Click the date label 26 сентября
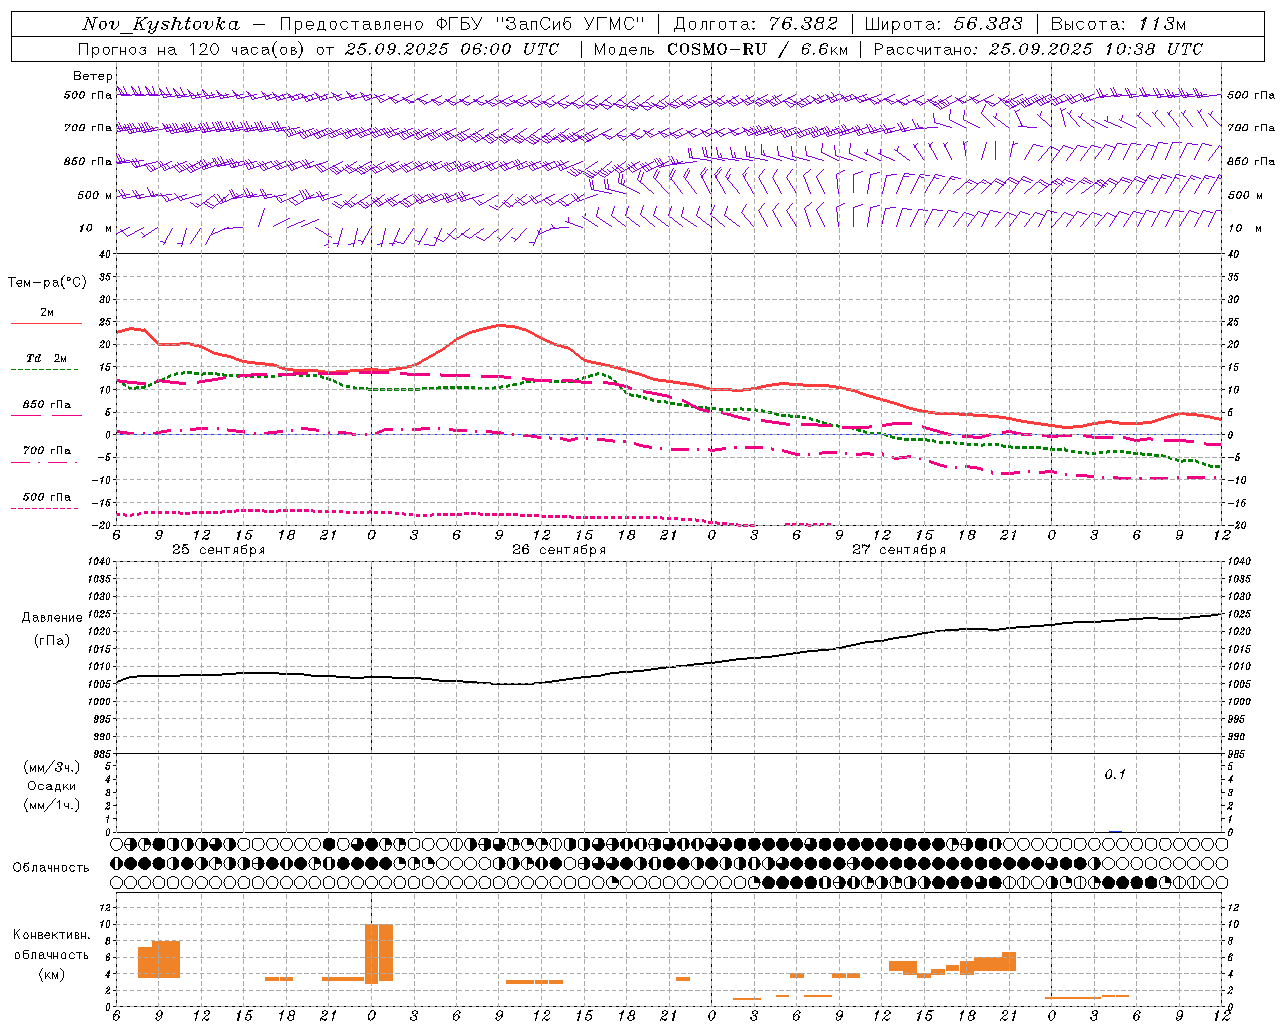 pos(559,550)
